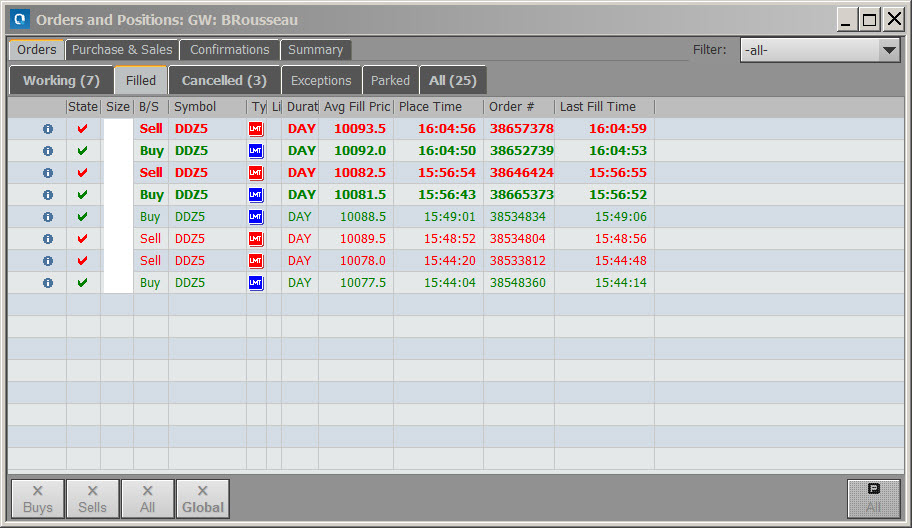The width and height of the screenshot is (912, 528).
Task: Select the price cell 10093.5
Action: (x=360, y=129)
